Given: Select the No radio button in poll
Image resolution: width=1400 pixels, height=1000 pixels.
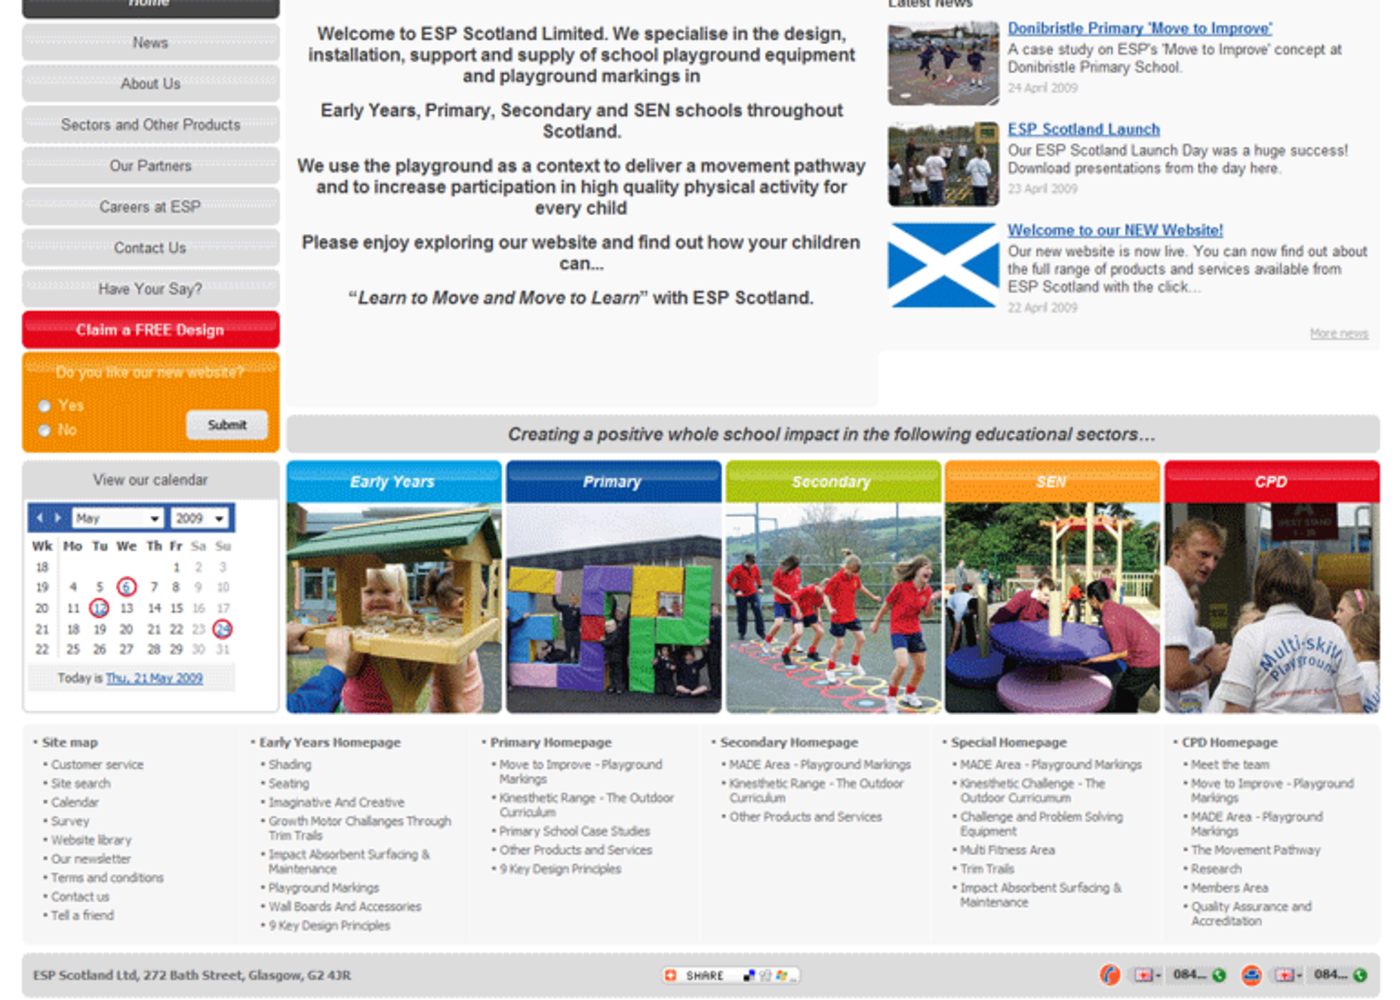Looking at the screenshot, I should click(x=45, y=431).
